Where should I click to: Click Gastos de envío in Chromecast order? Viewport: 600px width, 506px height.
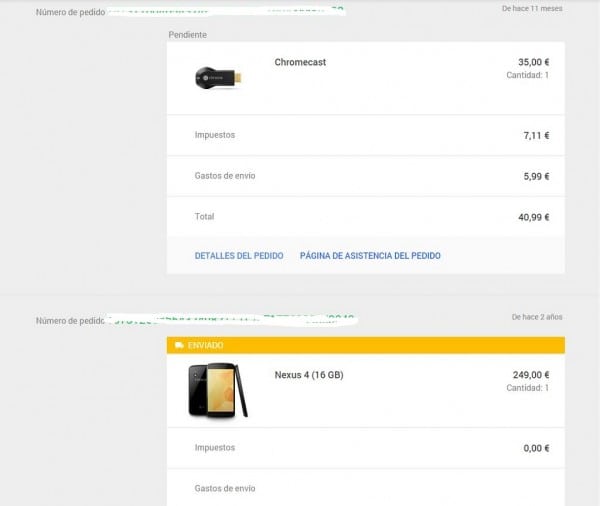[225, 176]
